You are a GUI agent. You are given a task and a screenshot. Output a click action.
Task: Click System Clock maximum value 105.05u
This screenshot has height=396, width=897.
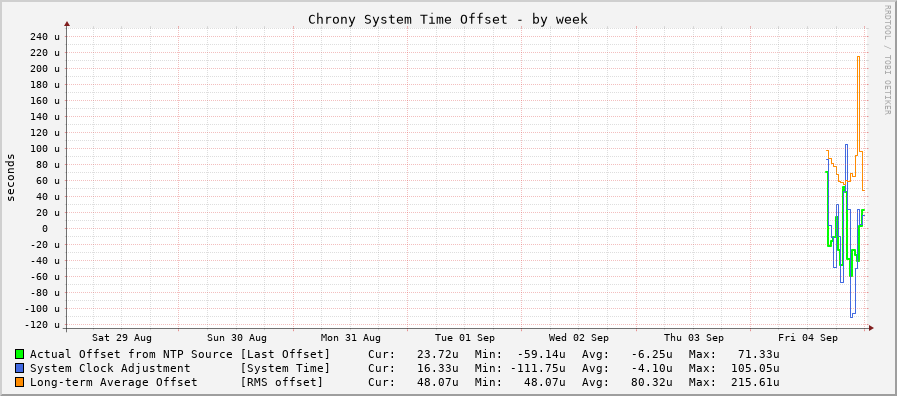click(755, 368)
